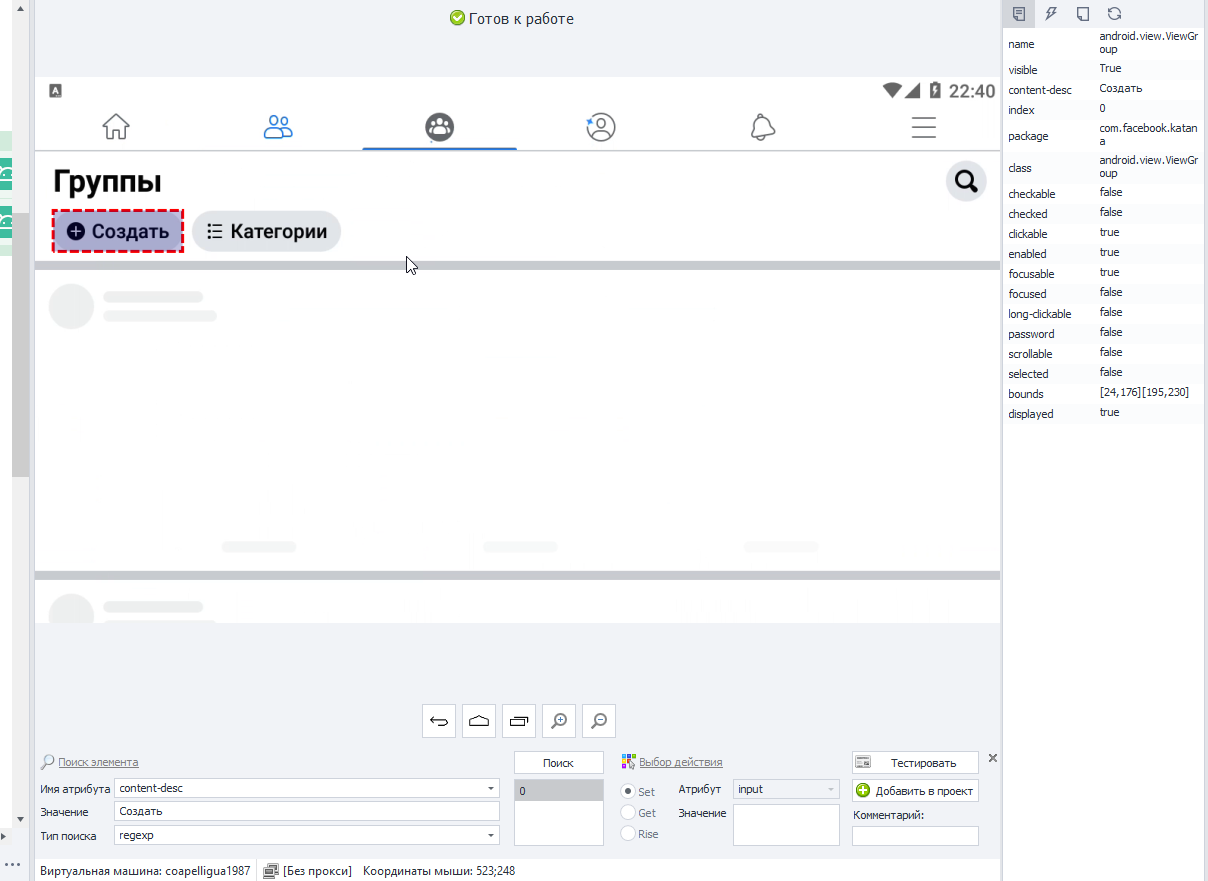Click the refresh icon in properties panel

tap(1114, 13)
